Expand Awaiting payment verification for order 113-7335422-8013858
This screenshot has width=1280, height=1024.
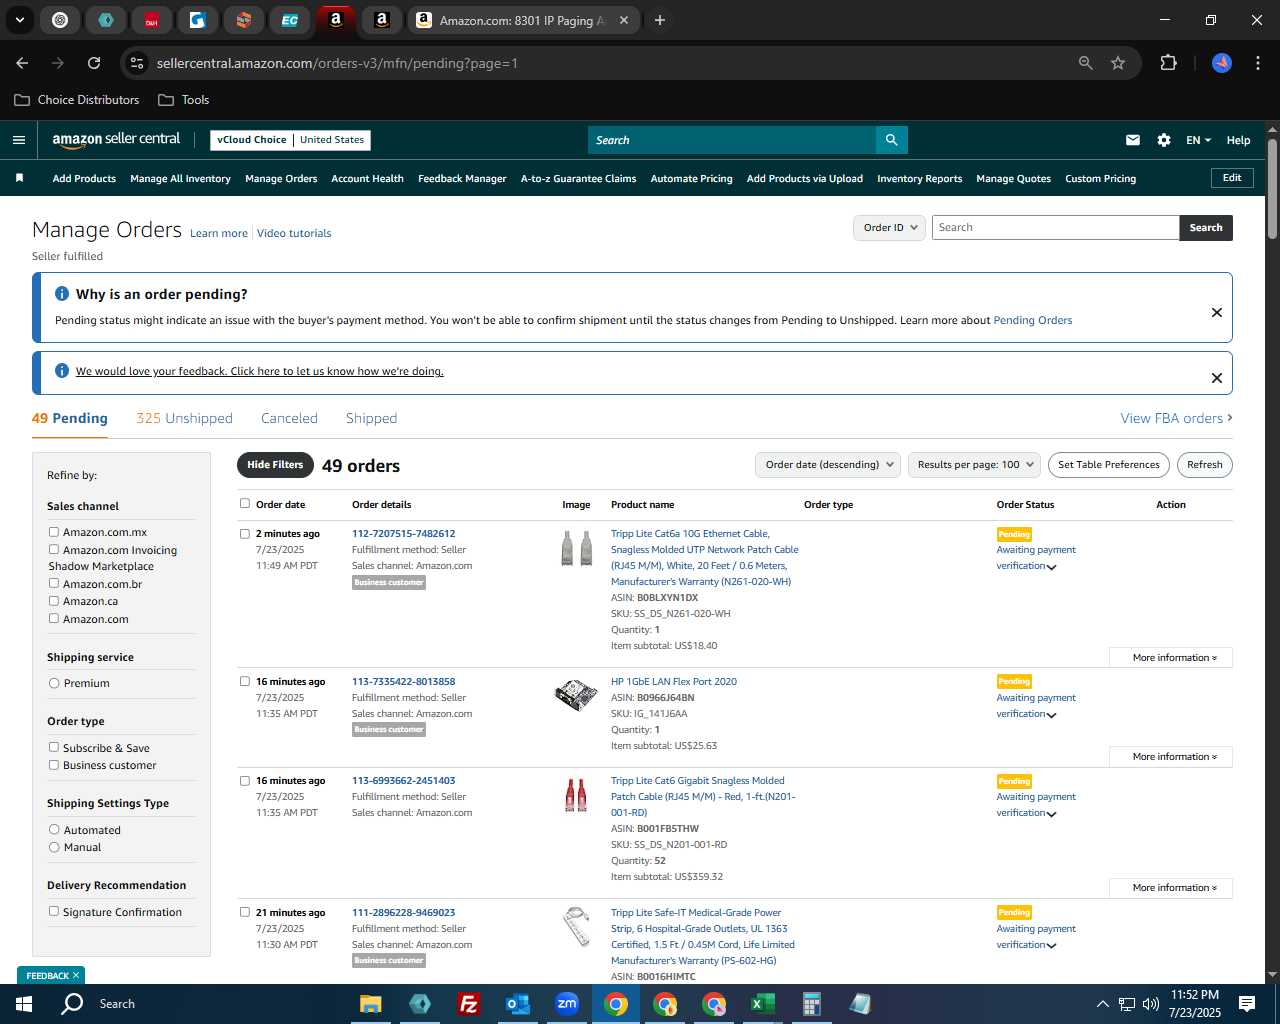pyautogui.click(x=1036, y=706)
